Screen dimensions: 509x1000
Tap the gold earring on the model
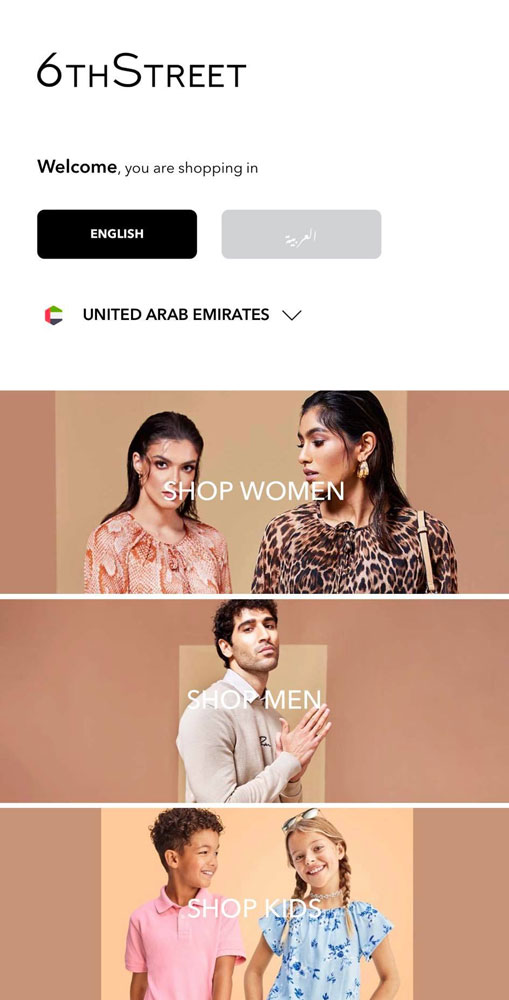pos(363,469)
